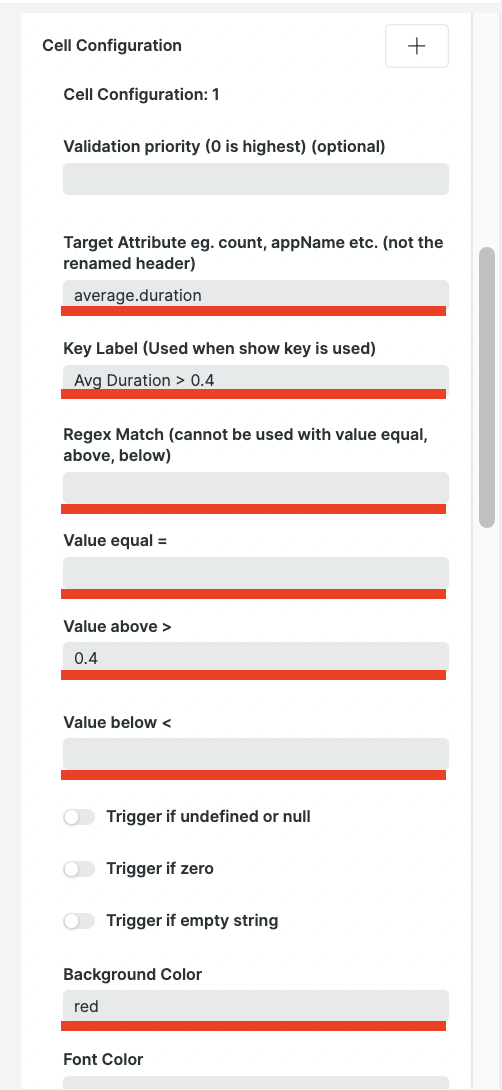This screenshot has width=502, height=1090.
Task: Add a new cell configuration with plus button
Action: [416, 46]
